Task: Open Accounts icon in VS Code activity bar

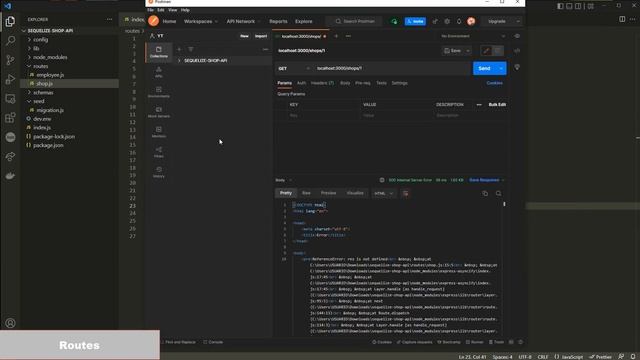Action: click(10, 323)
